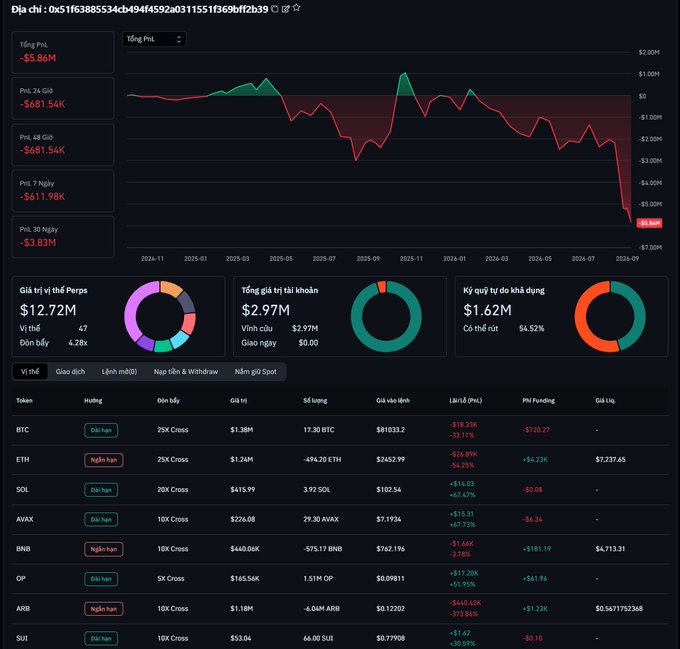Click the PnL 24 Giờ card
Image resolution: width=680 pixels, height=649 pixels.
(63, 98)
